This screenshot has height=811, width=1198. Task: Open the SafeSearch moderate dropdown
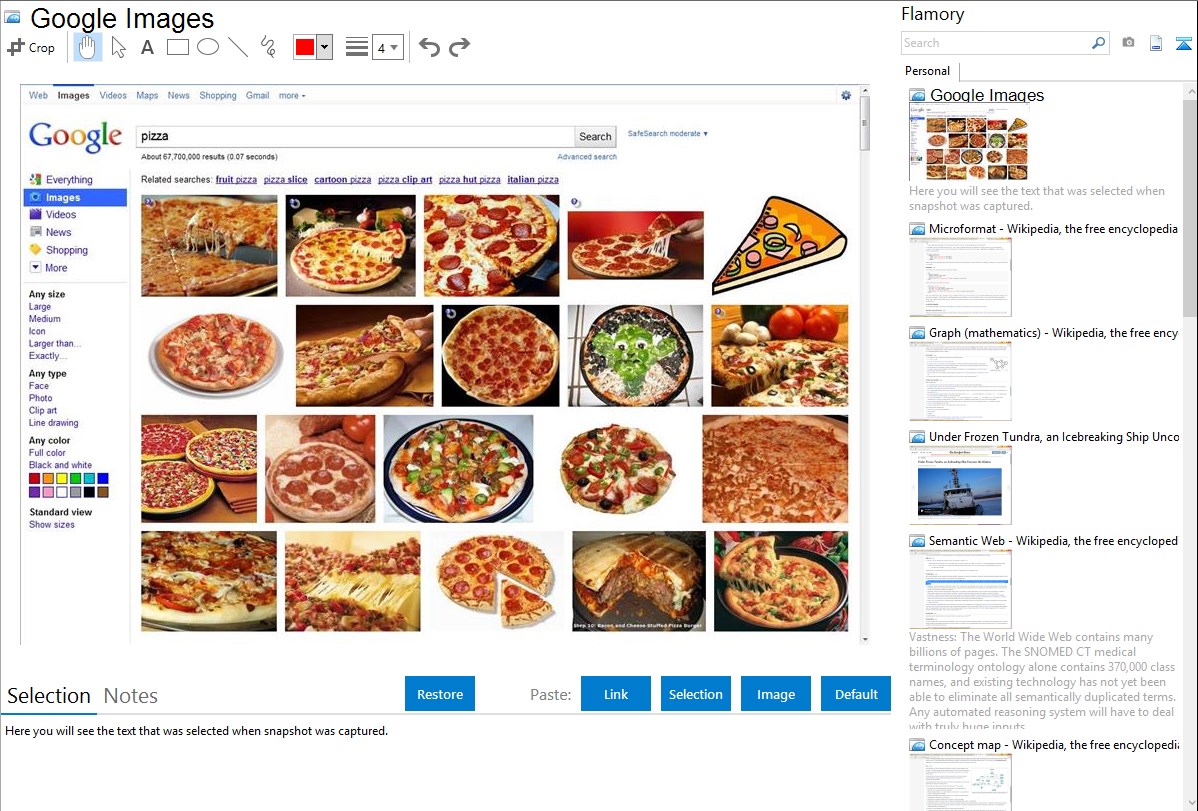pos(668,134)
